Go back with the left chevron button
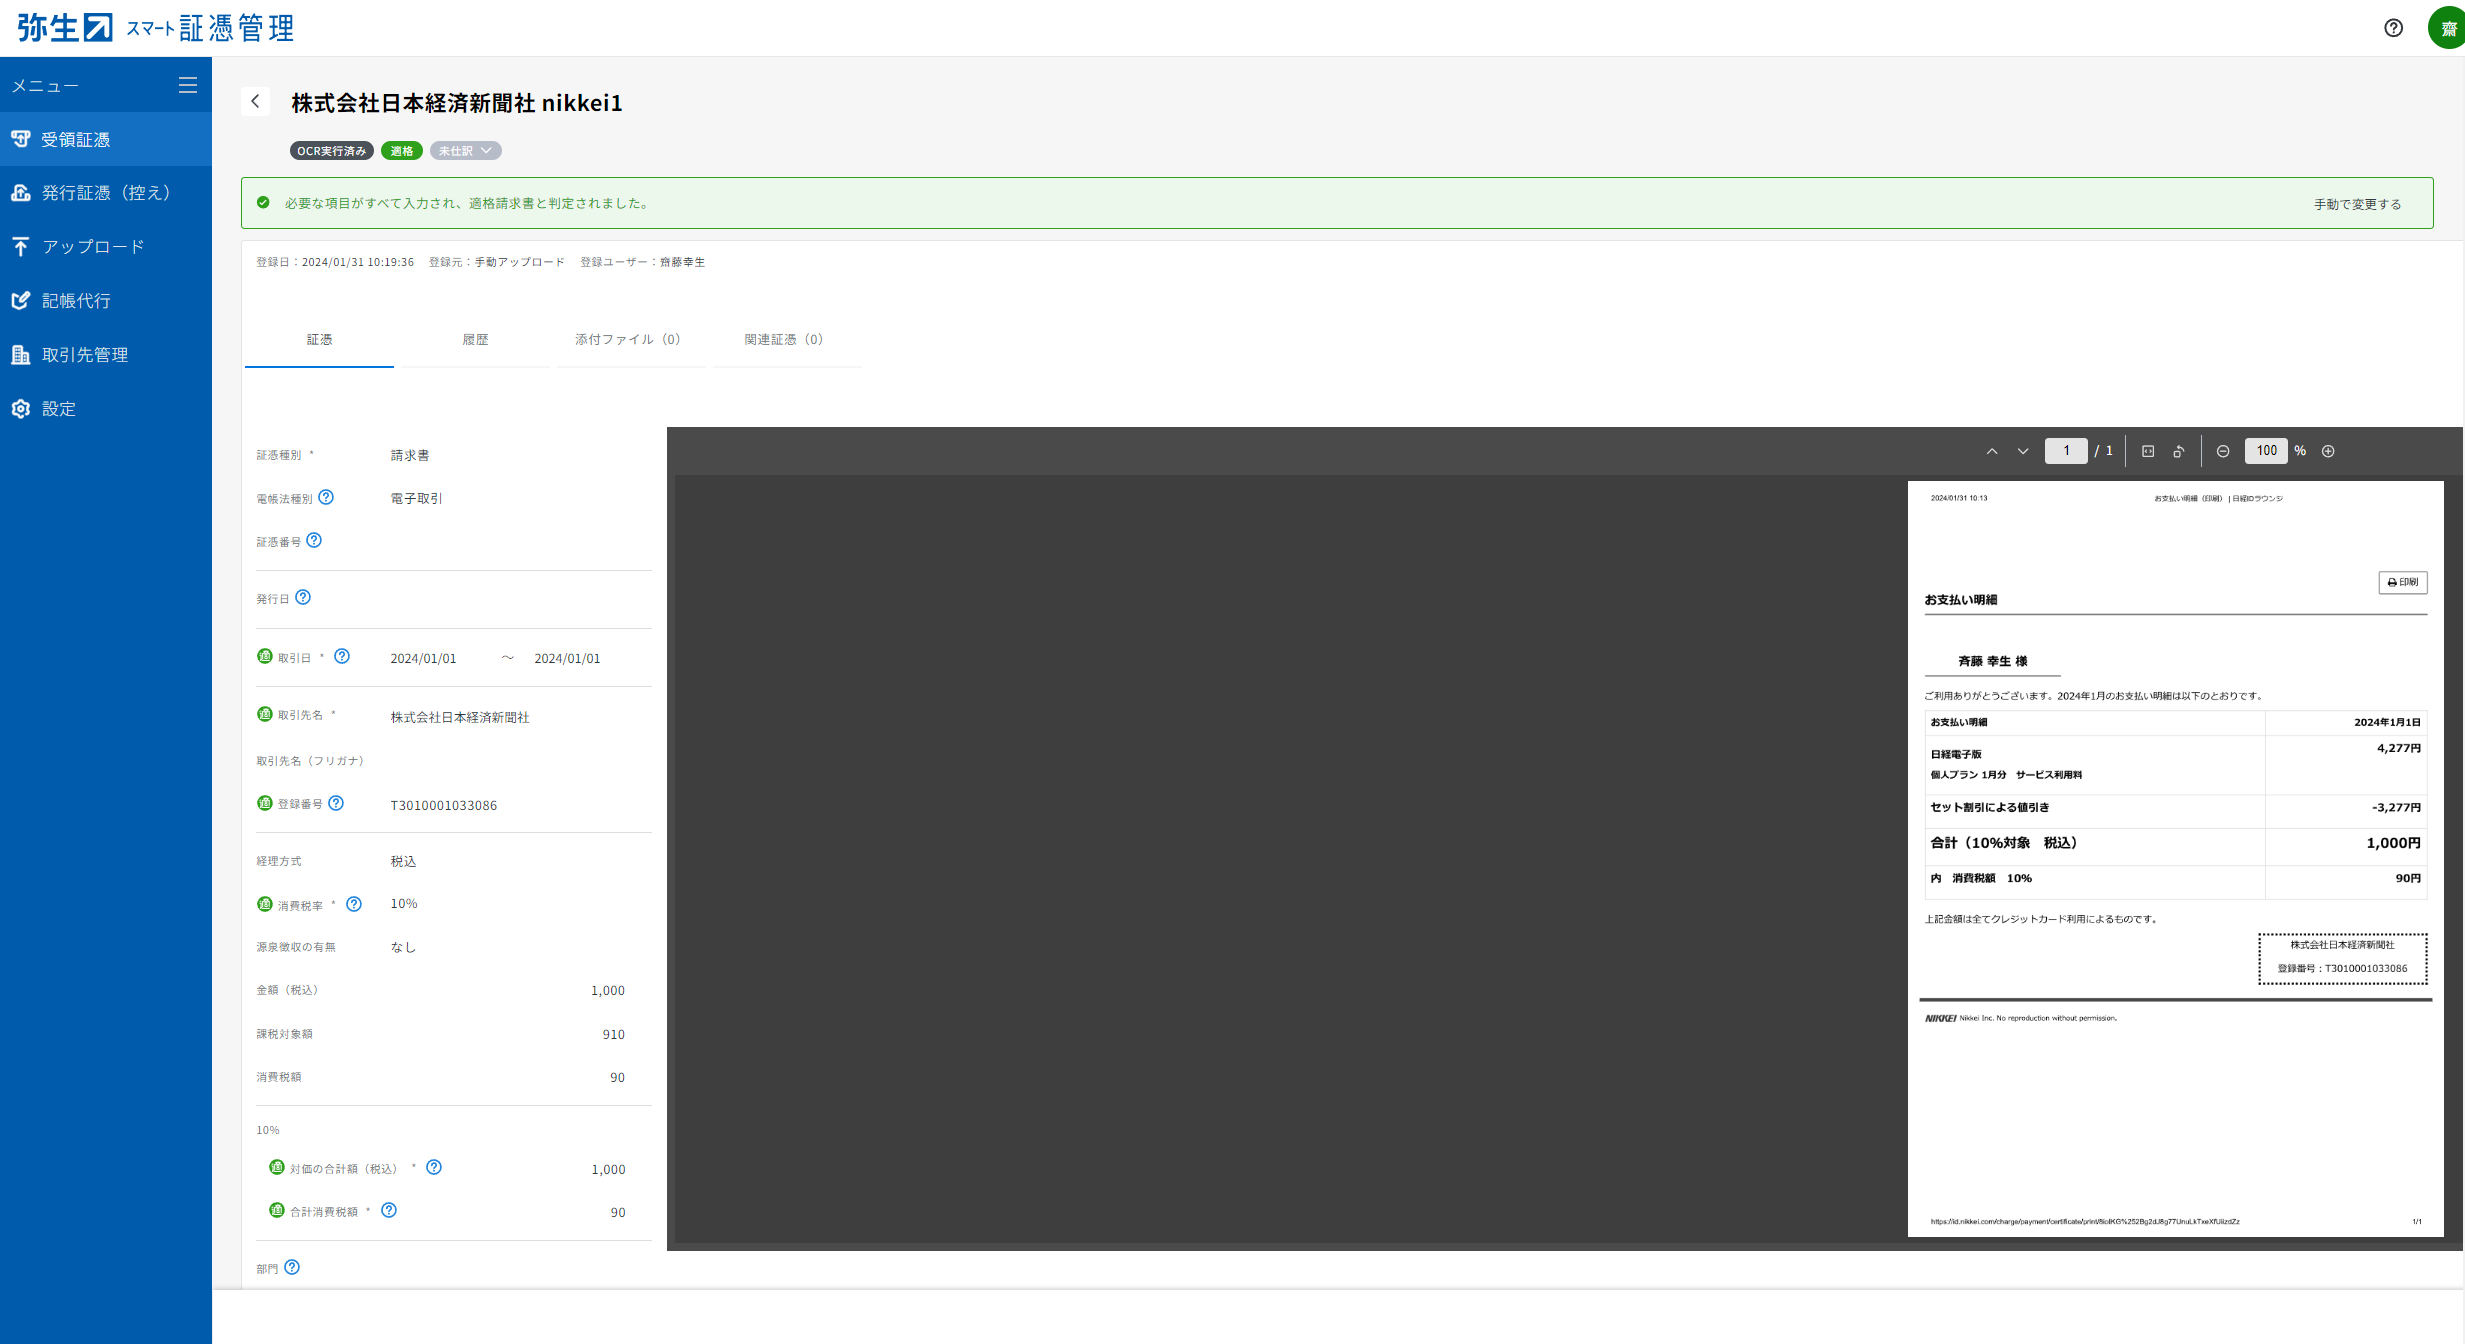 tap(255, 101)
